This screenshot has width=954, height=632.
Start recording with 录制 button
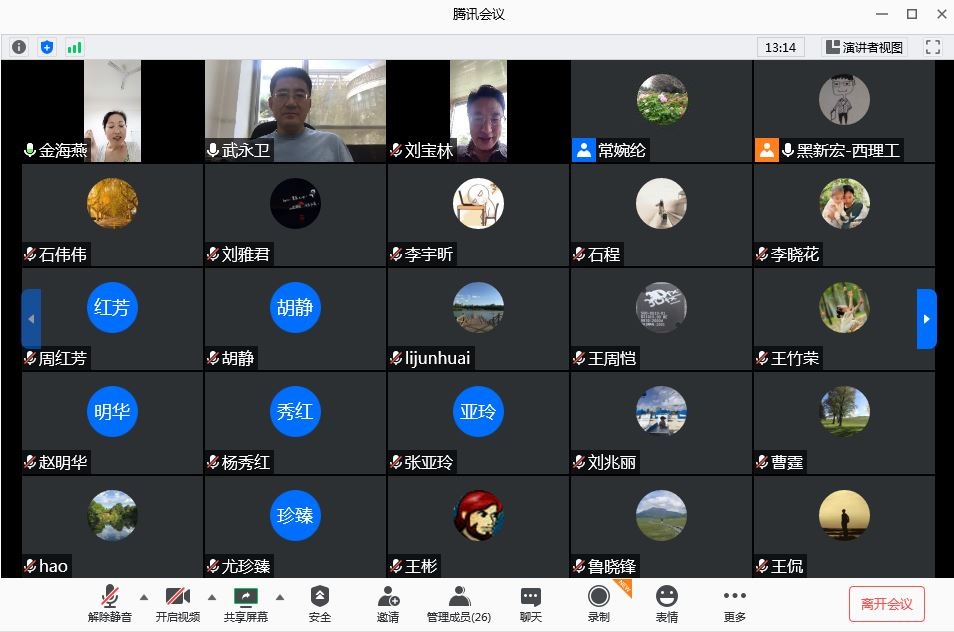pos(598,604)
